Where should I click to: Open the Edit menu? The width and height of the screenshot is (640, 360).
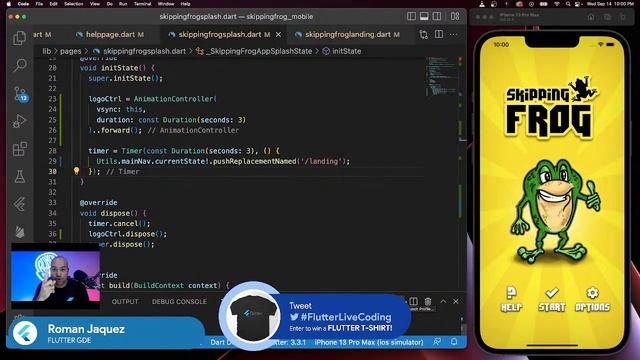pyautogui.click(x=53, y=4)
